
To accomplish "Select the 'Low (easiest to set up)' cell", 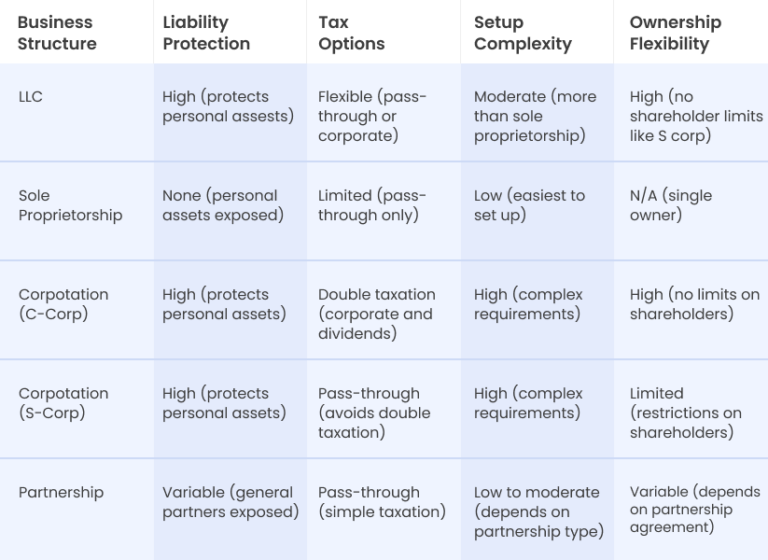I will coord(529,205).
